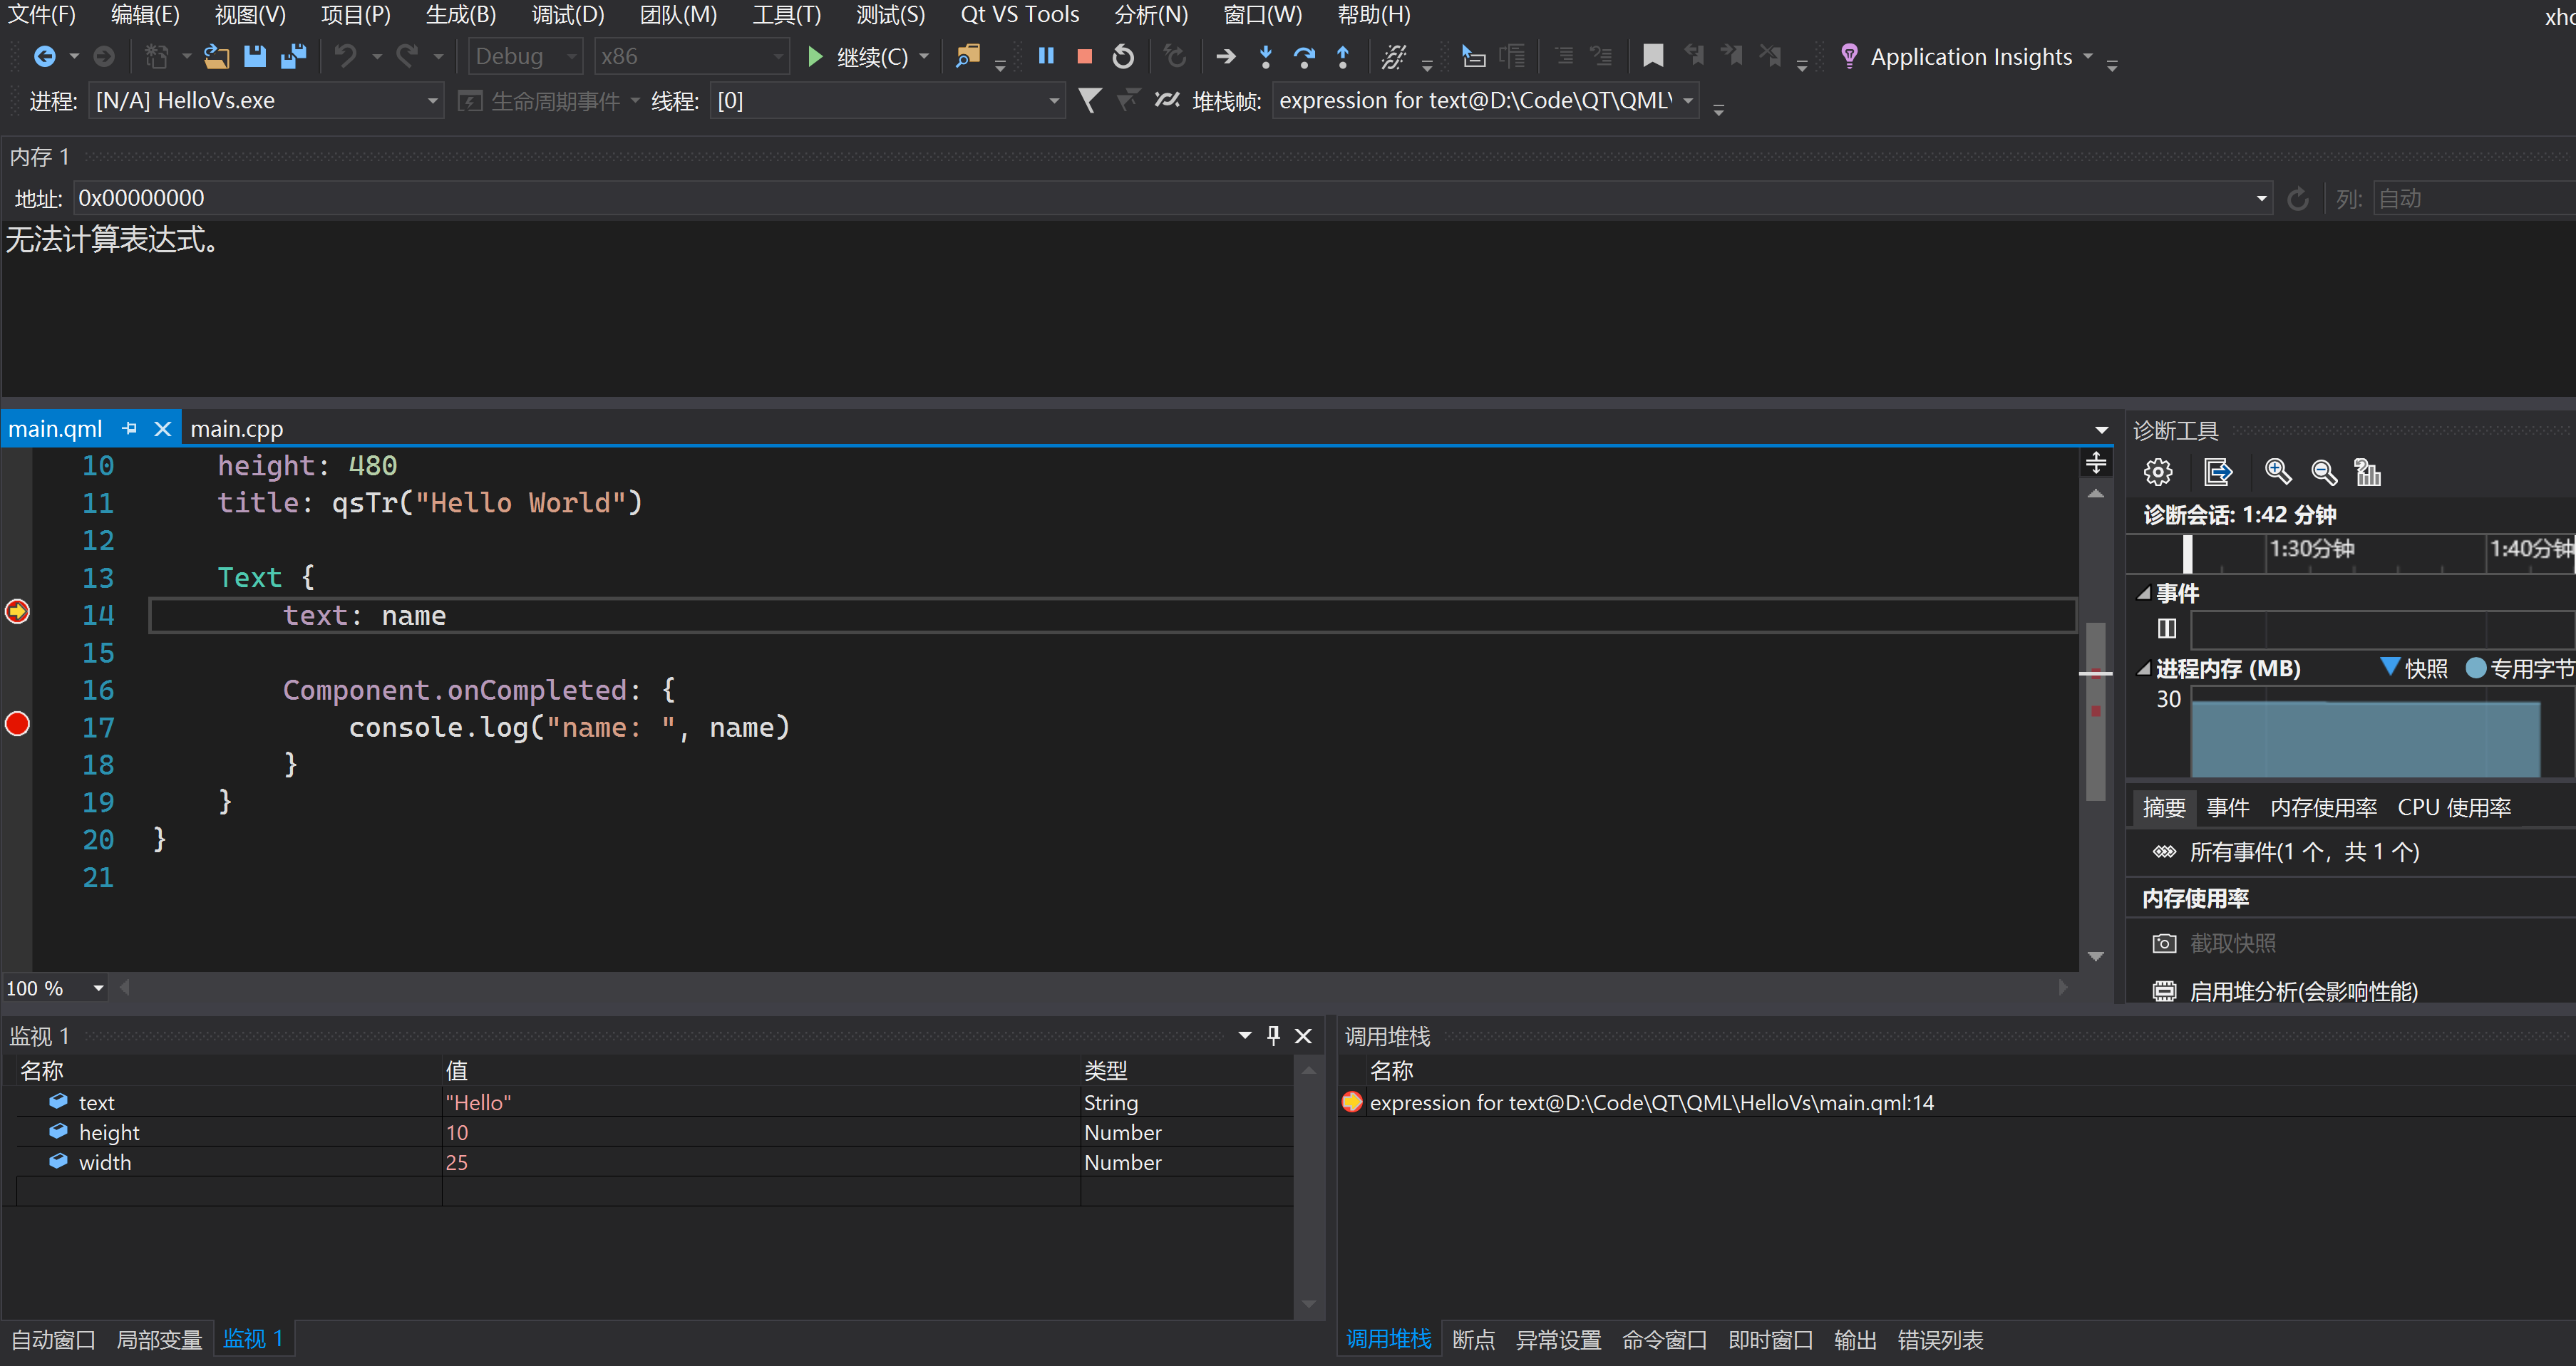Open the process dropdown showing HelloVs.exe
The height and width of the screenshot is (1366, 2576).
[432, 100]
